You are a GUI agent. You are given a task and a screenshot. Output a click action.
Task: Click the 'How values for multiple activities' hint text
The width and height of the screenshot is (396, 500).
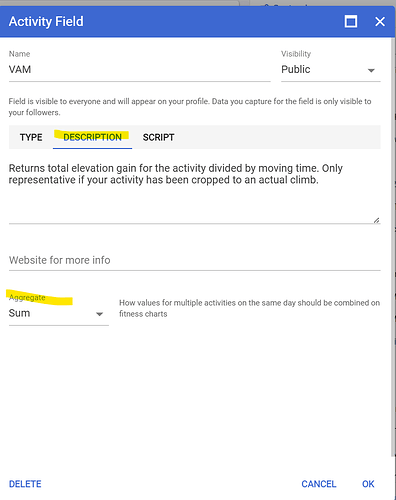(x=249, y=308)
